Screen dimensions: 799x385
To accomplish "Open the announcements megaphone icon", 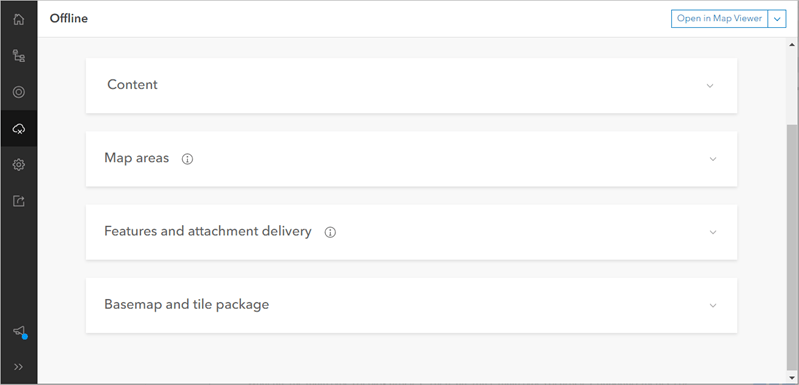I will (x=19, y=332).
